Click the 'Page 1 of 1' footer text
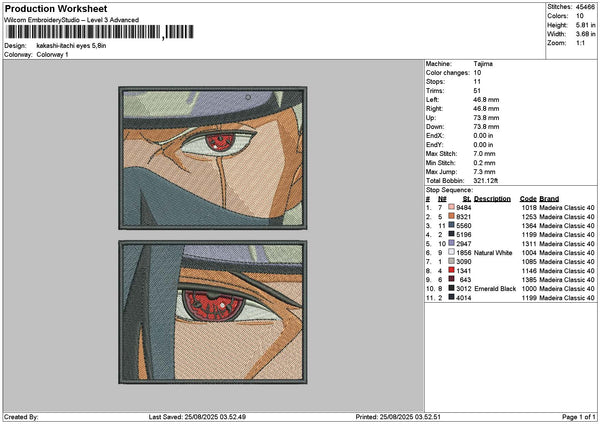 pos(579,417)
